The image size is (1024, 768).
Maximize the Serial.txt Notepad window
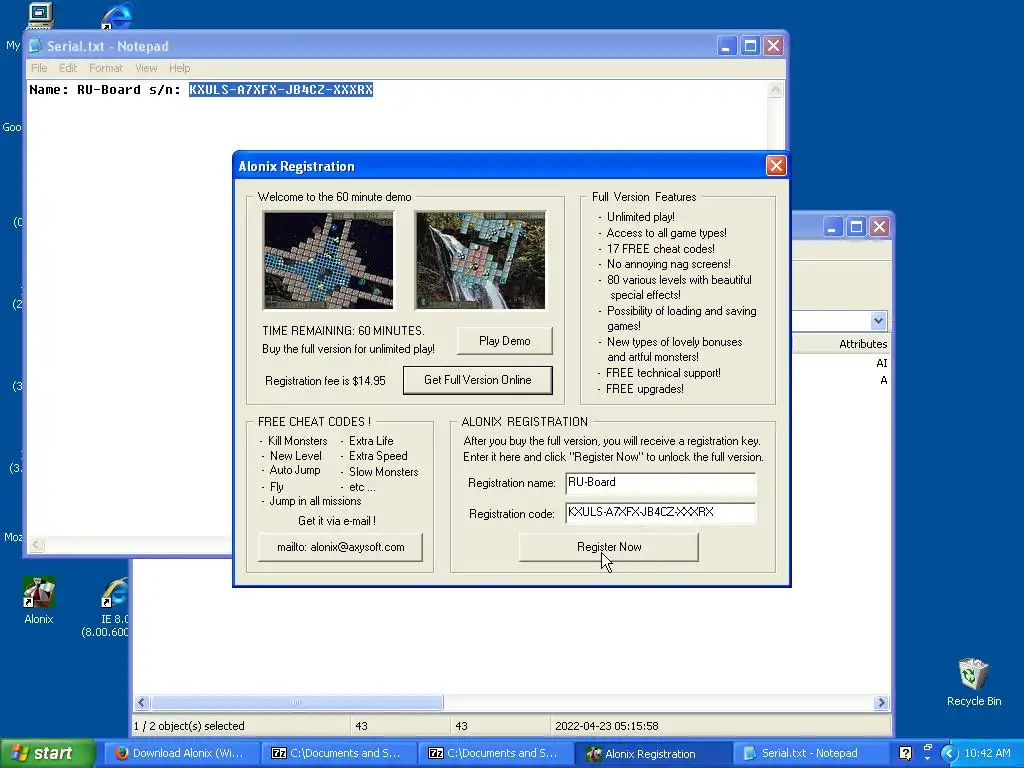coord(750,46)
